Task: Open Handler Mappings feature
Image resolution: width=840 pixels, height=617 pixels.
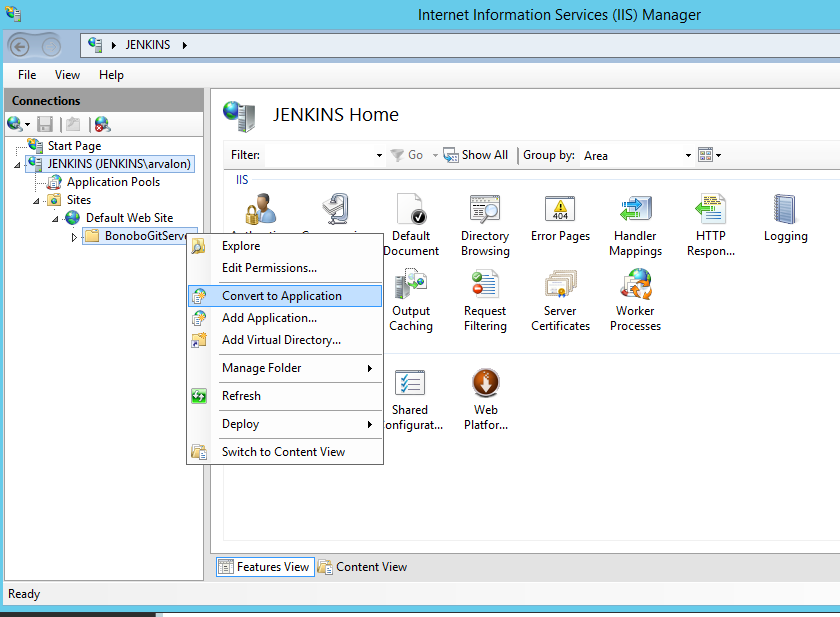Action: coord(635,225)
